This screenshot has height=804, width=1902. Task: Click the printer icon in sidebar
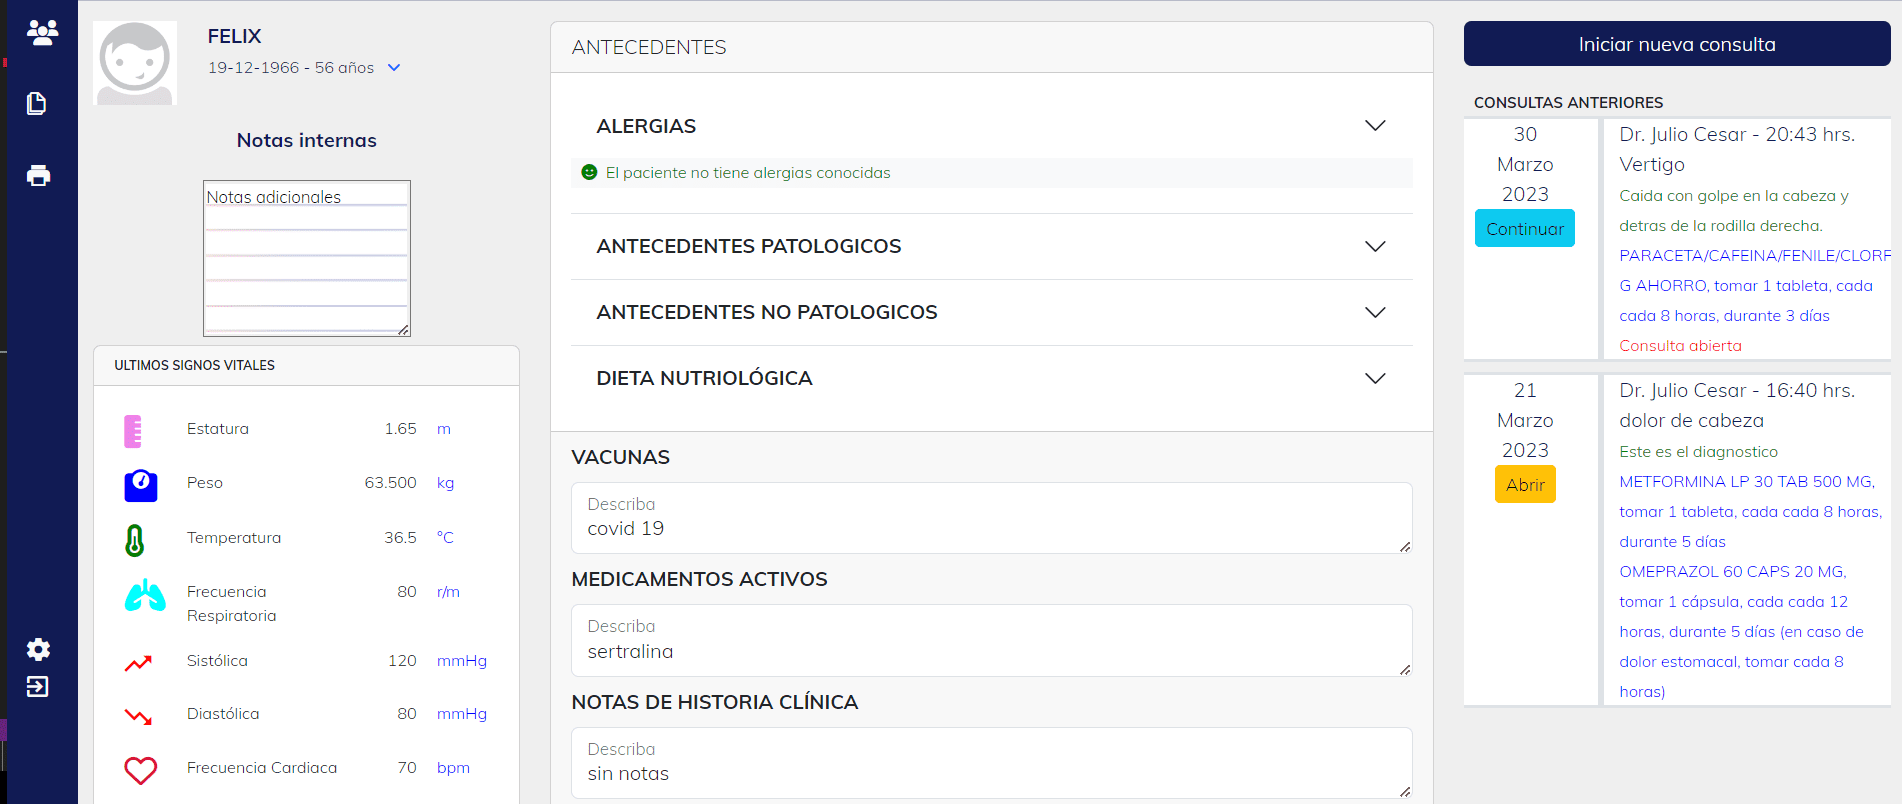(38, 176)
